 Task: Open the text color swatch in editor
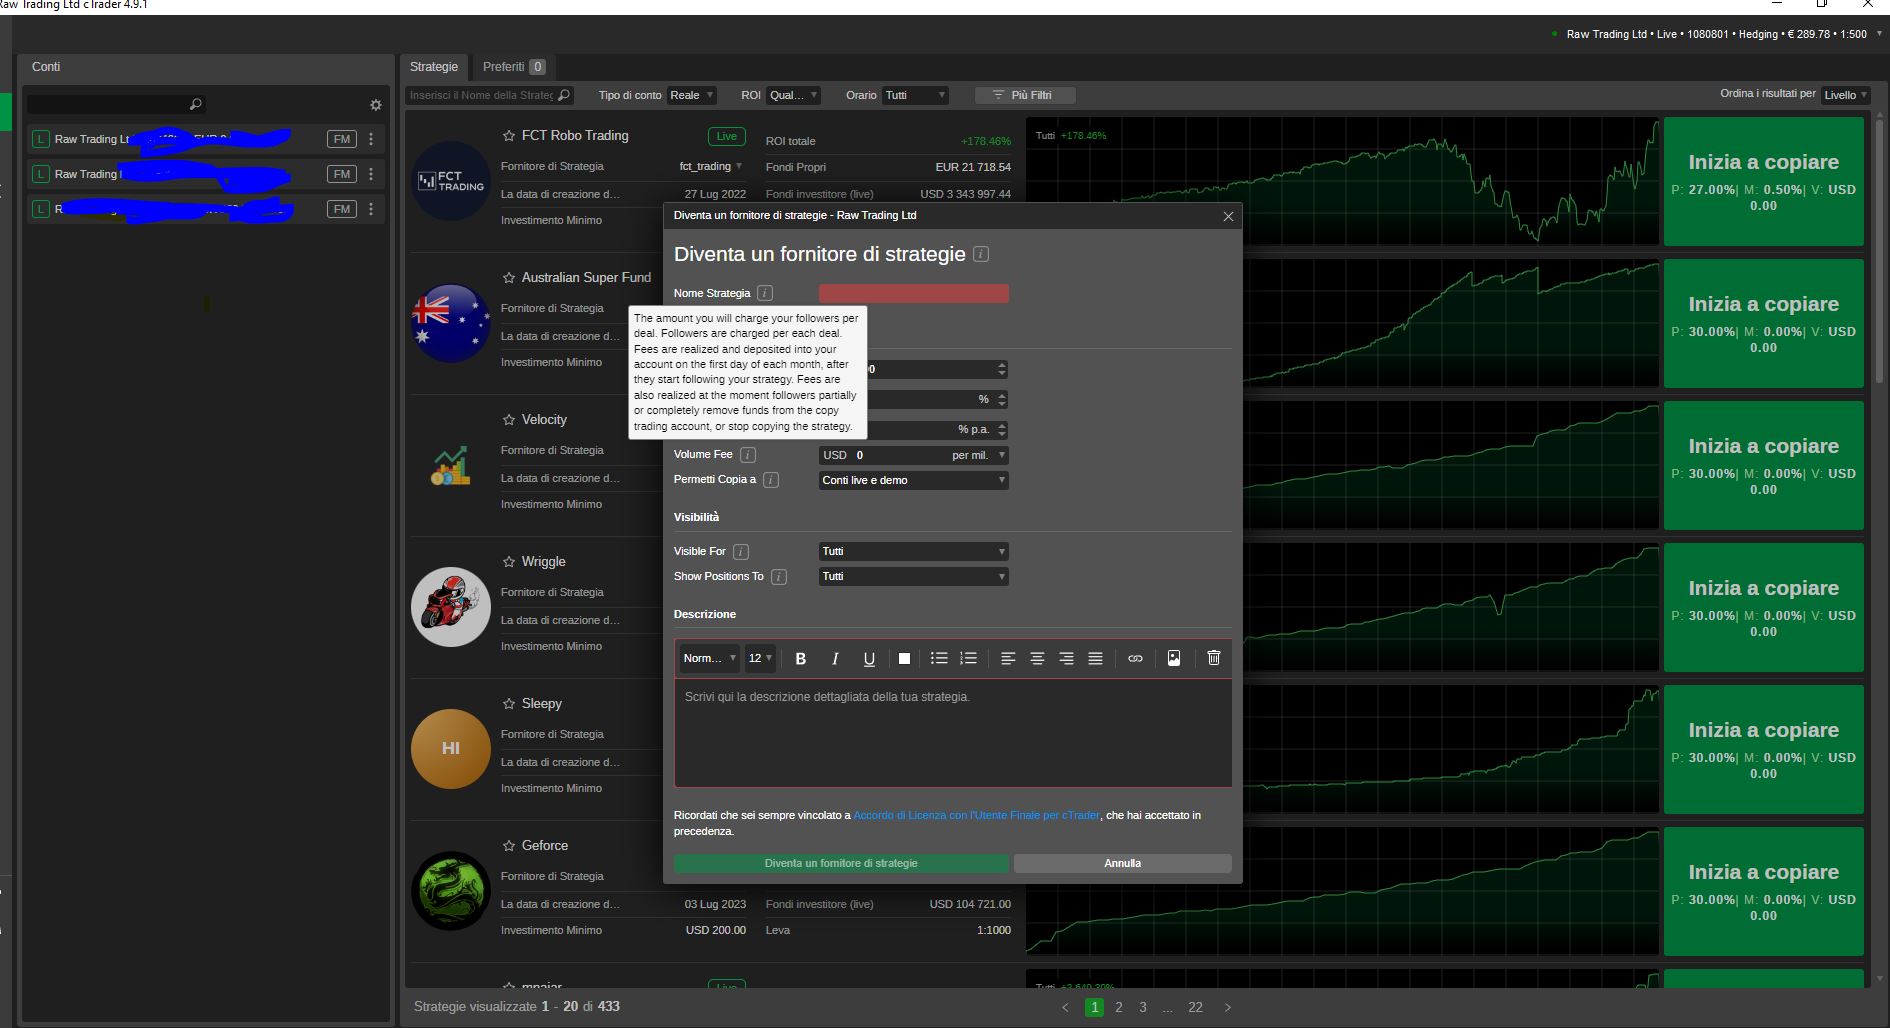(x=904, y=658)
